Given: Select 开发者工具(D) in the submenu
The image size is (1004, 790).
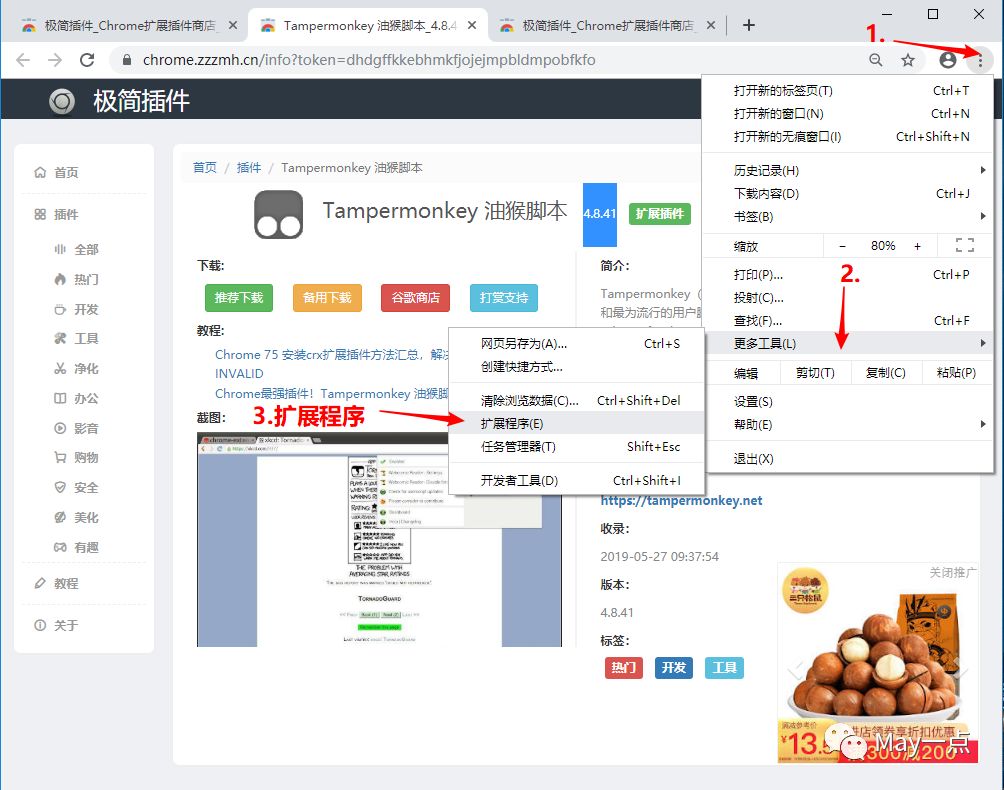Looking at the screenshot, I should (576, 480).
